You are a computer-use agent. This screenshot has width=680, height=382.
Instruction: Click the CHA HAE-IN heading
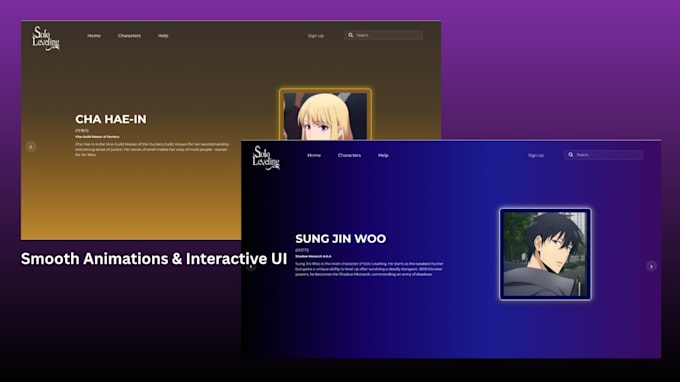111,119
